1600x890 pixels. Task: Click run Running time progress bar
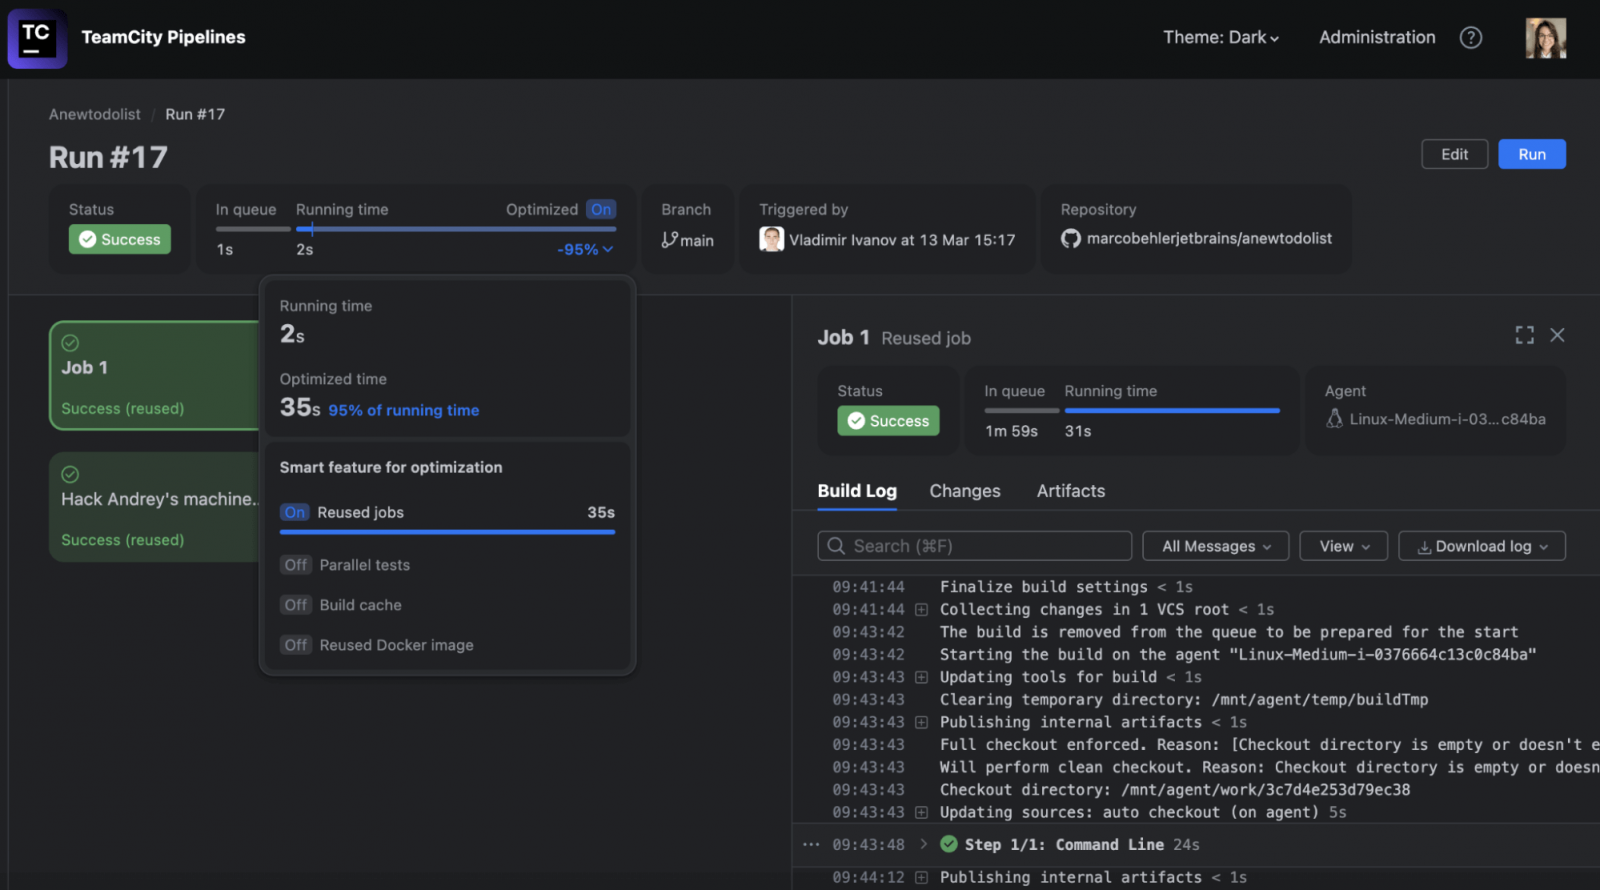point(456,229)
